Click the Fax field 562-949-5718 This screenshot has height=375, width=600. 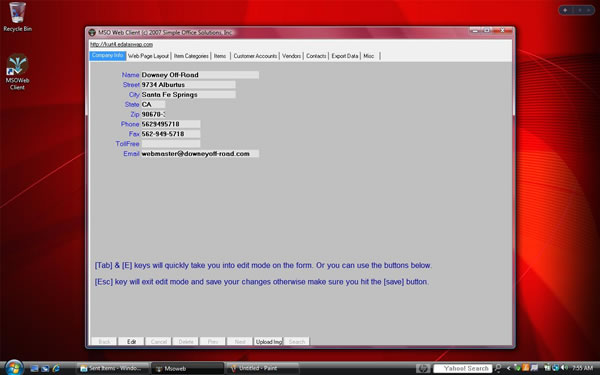click(x=170, y=134)
